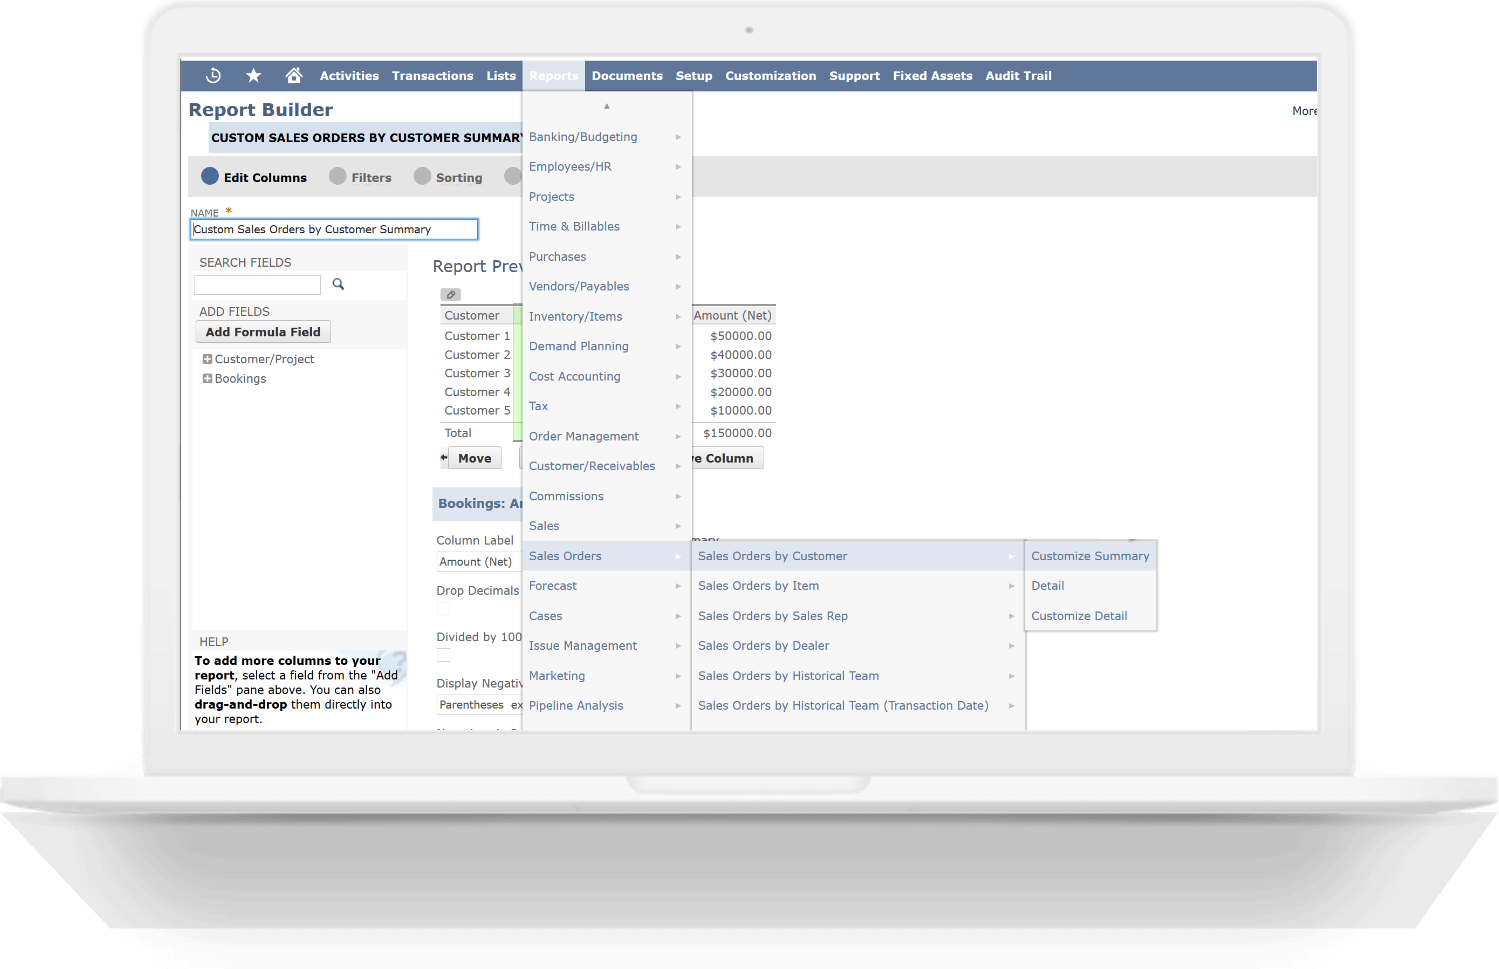Choose Customize Detail
1499x969 pixels.
1091,616
